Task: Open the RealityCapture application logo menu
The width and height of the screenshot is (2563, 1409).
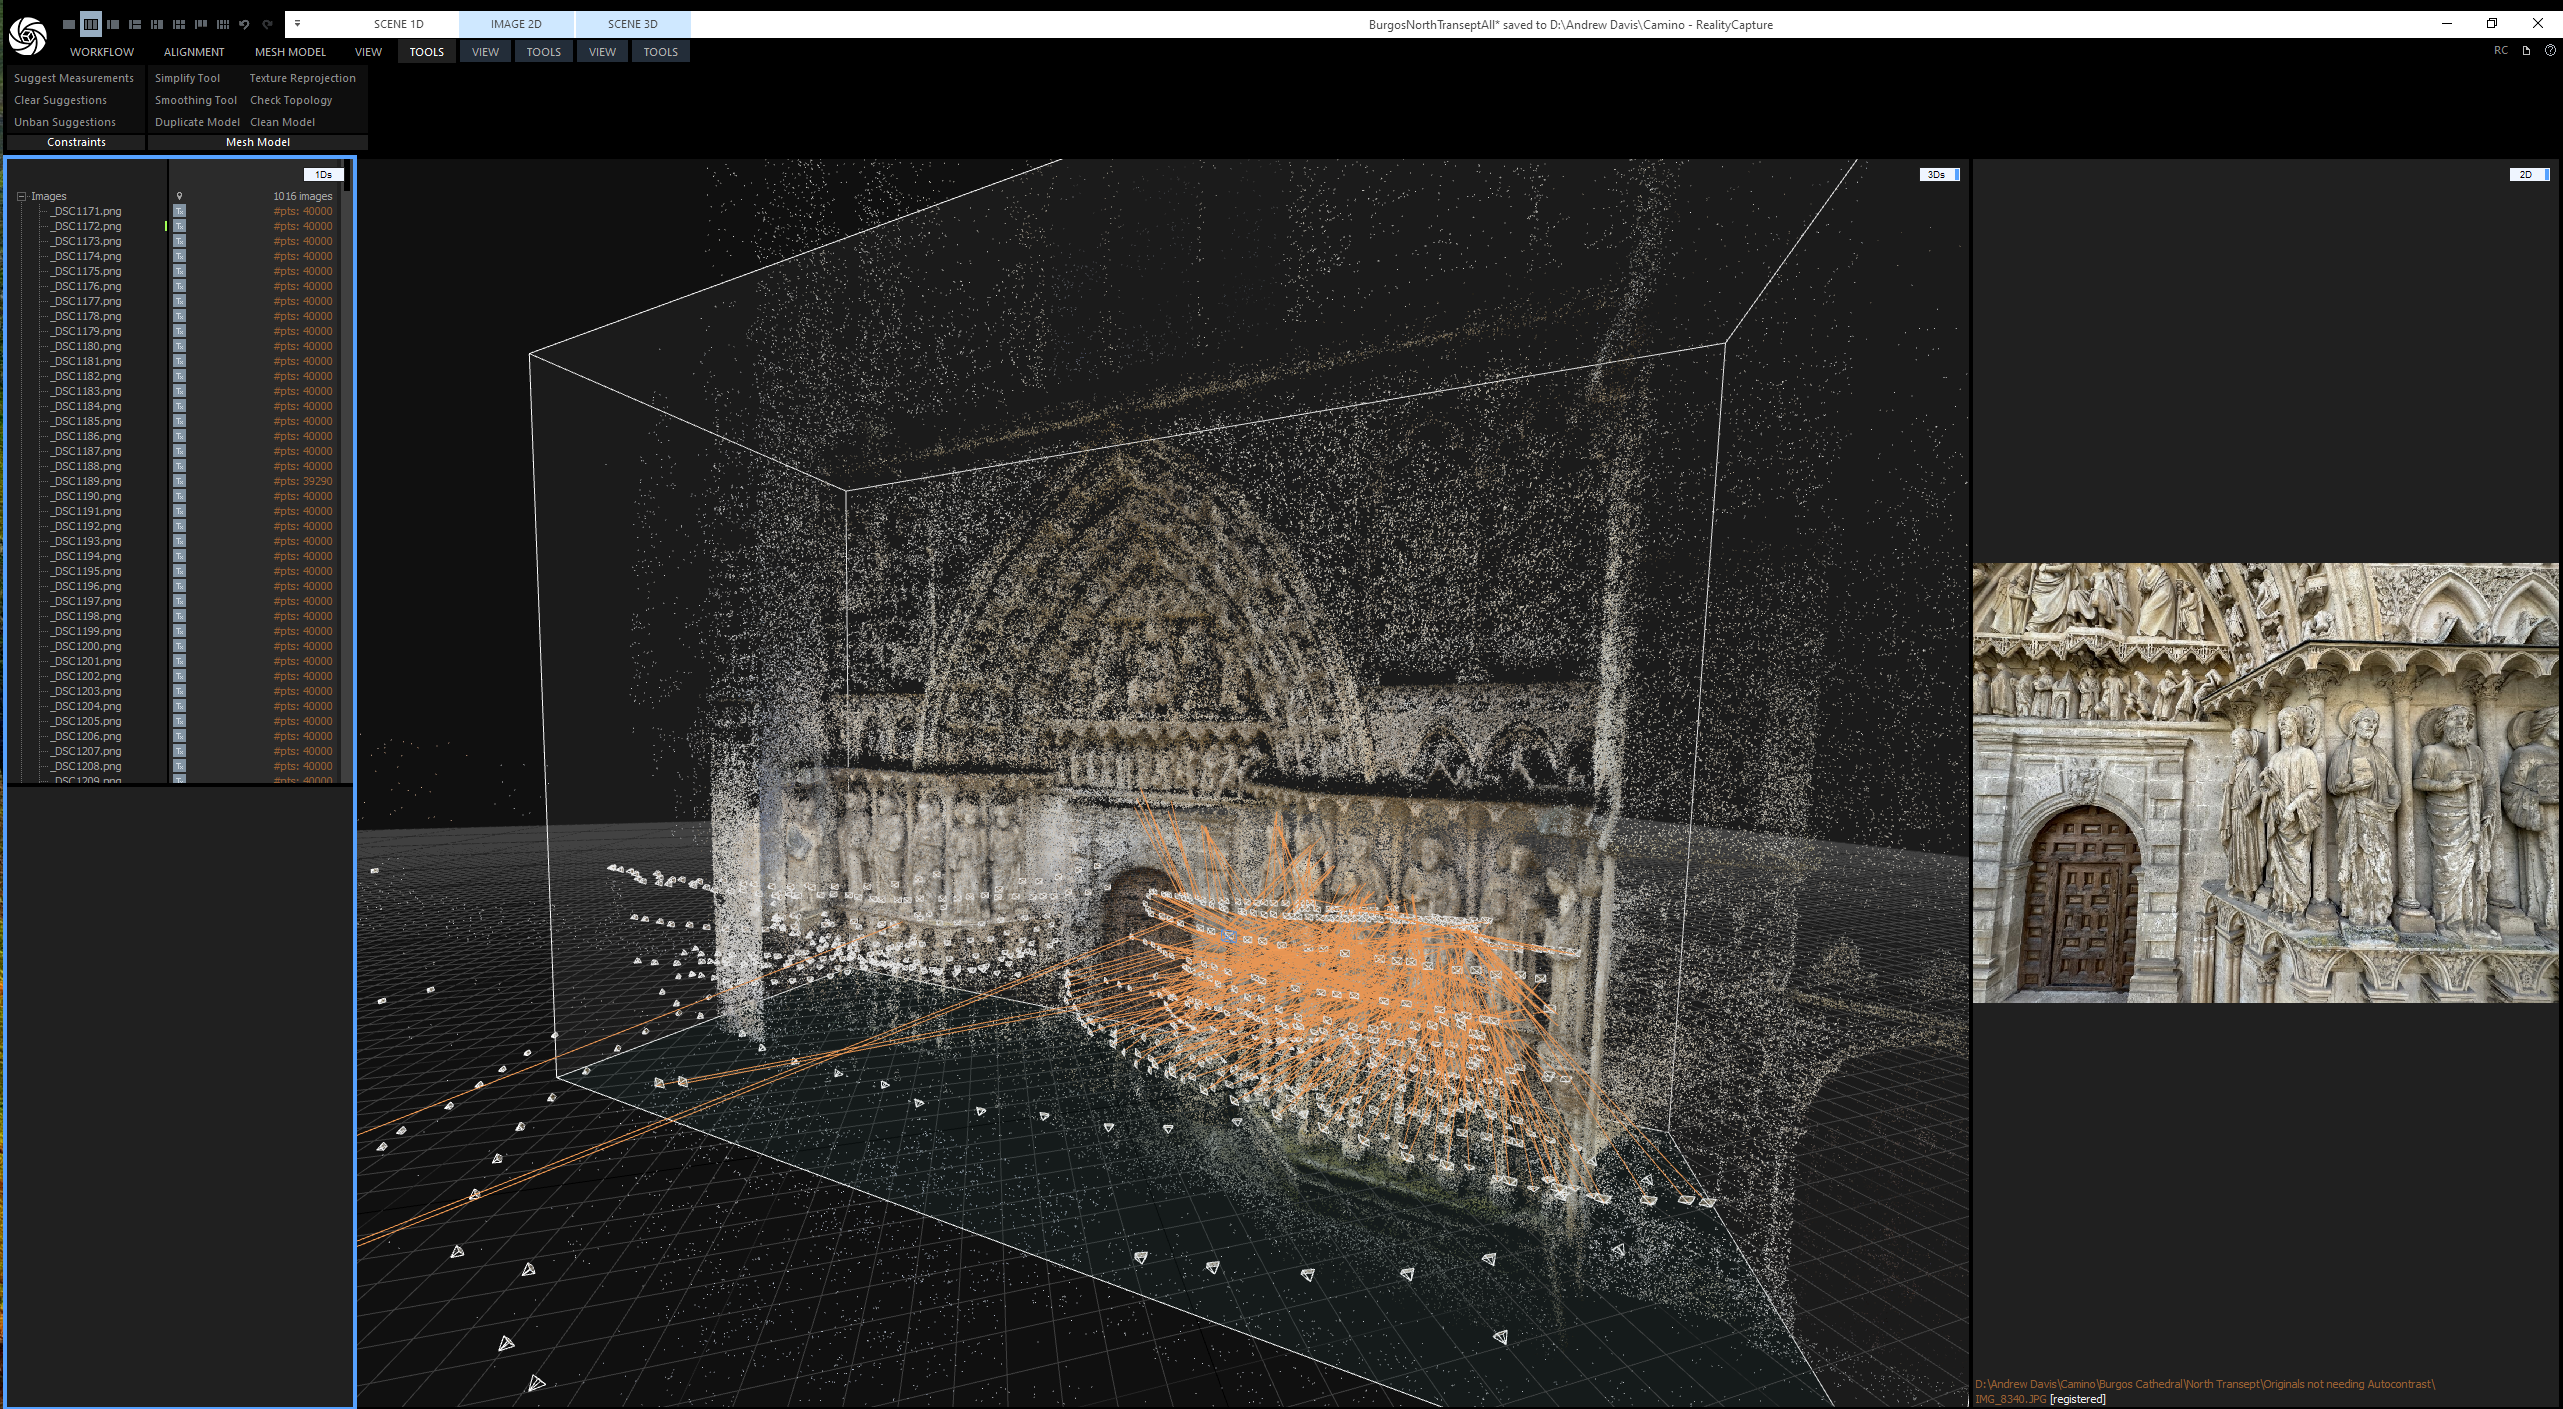Action: click(27, 36)
